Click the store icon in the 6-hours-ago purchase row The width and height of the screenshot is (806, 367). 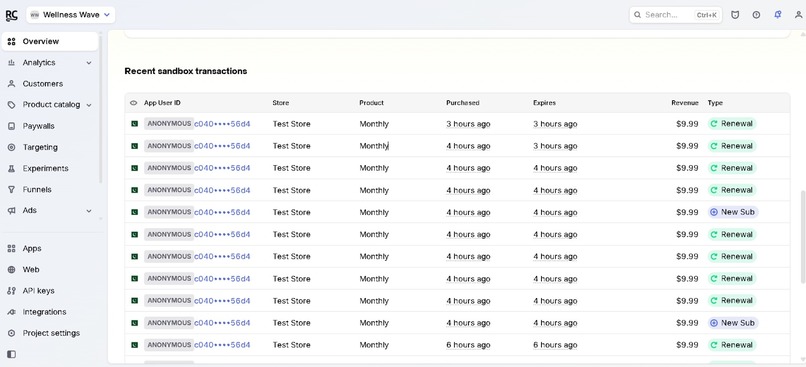(135, 345)
